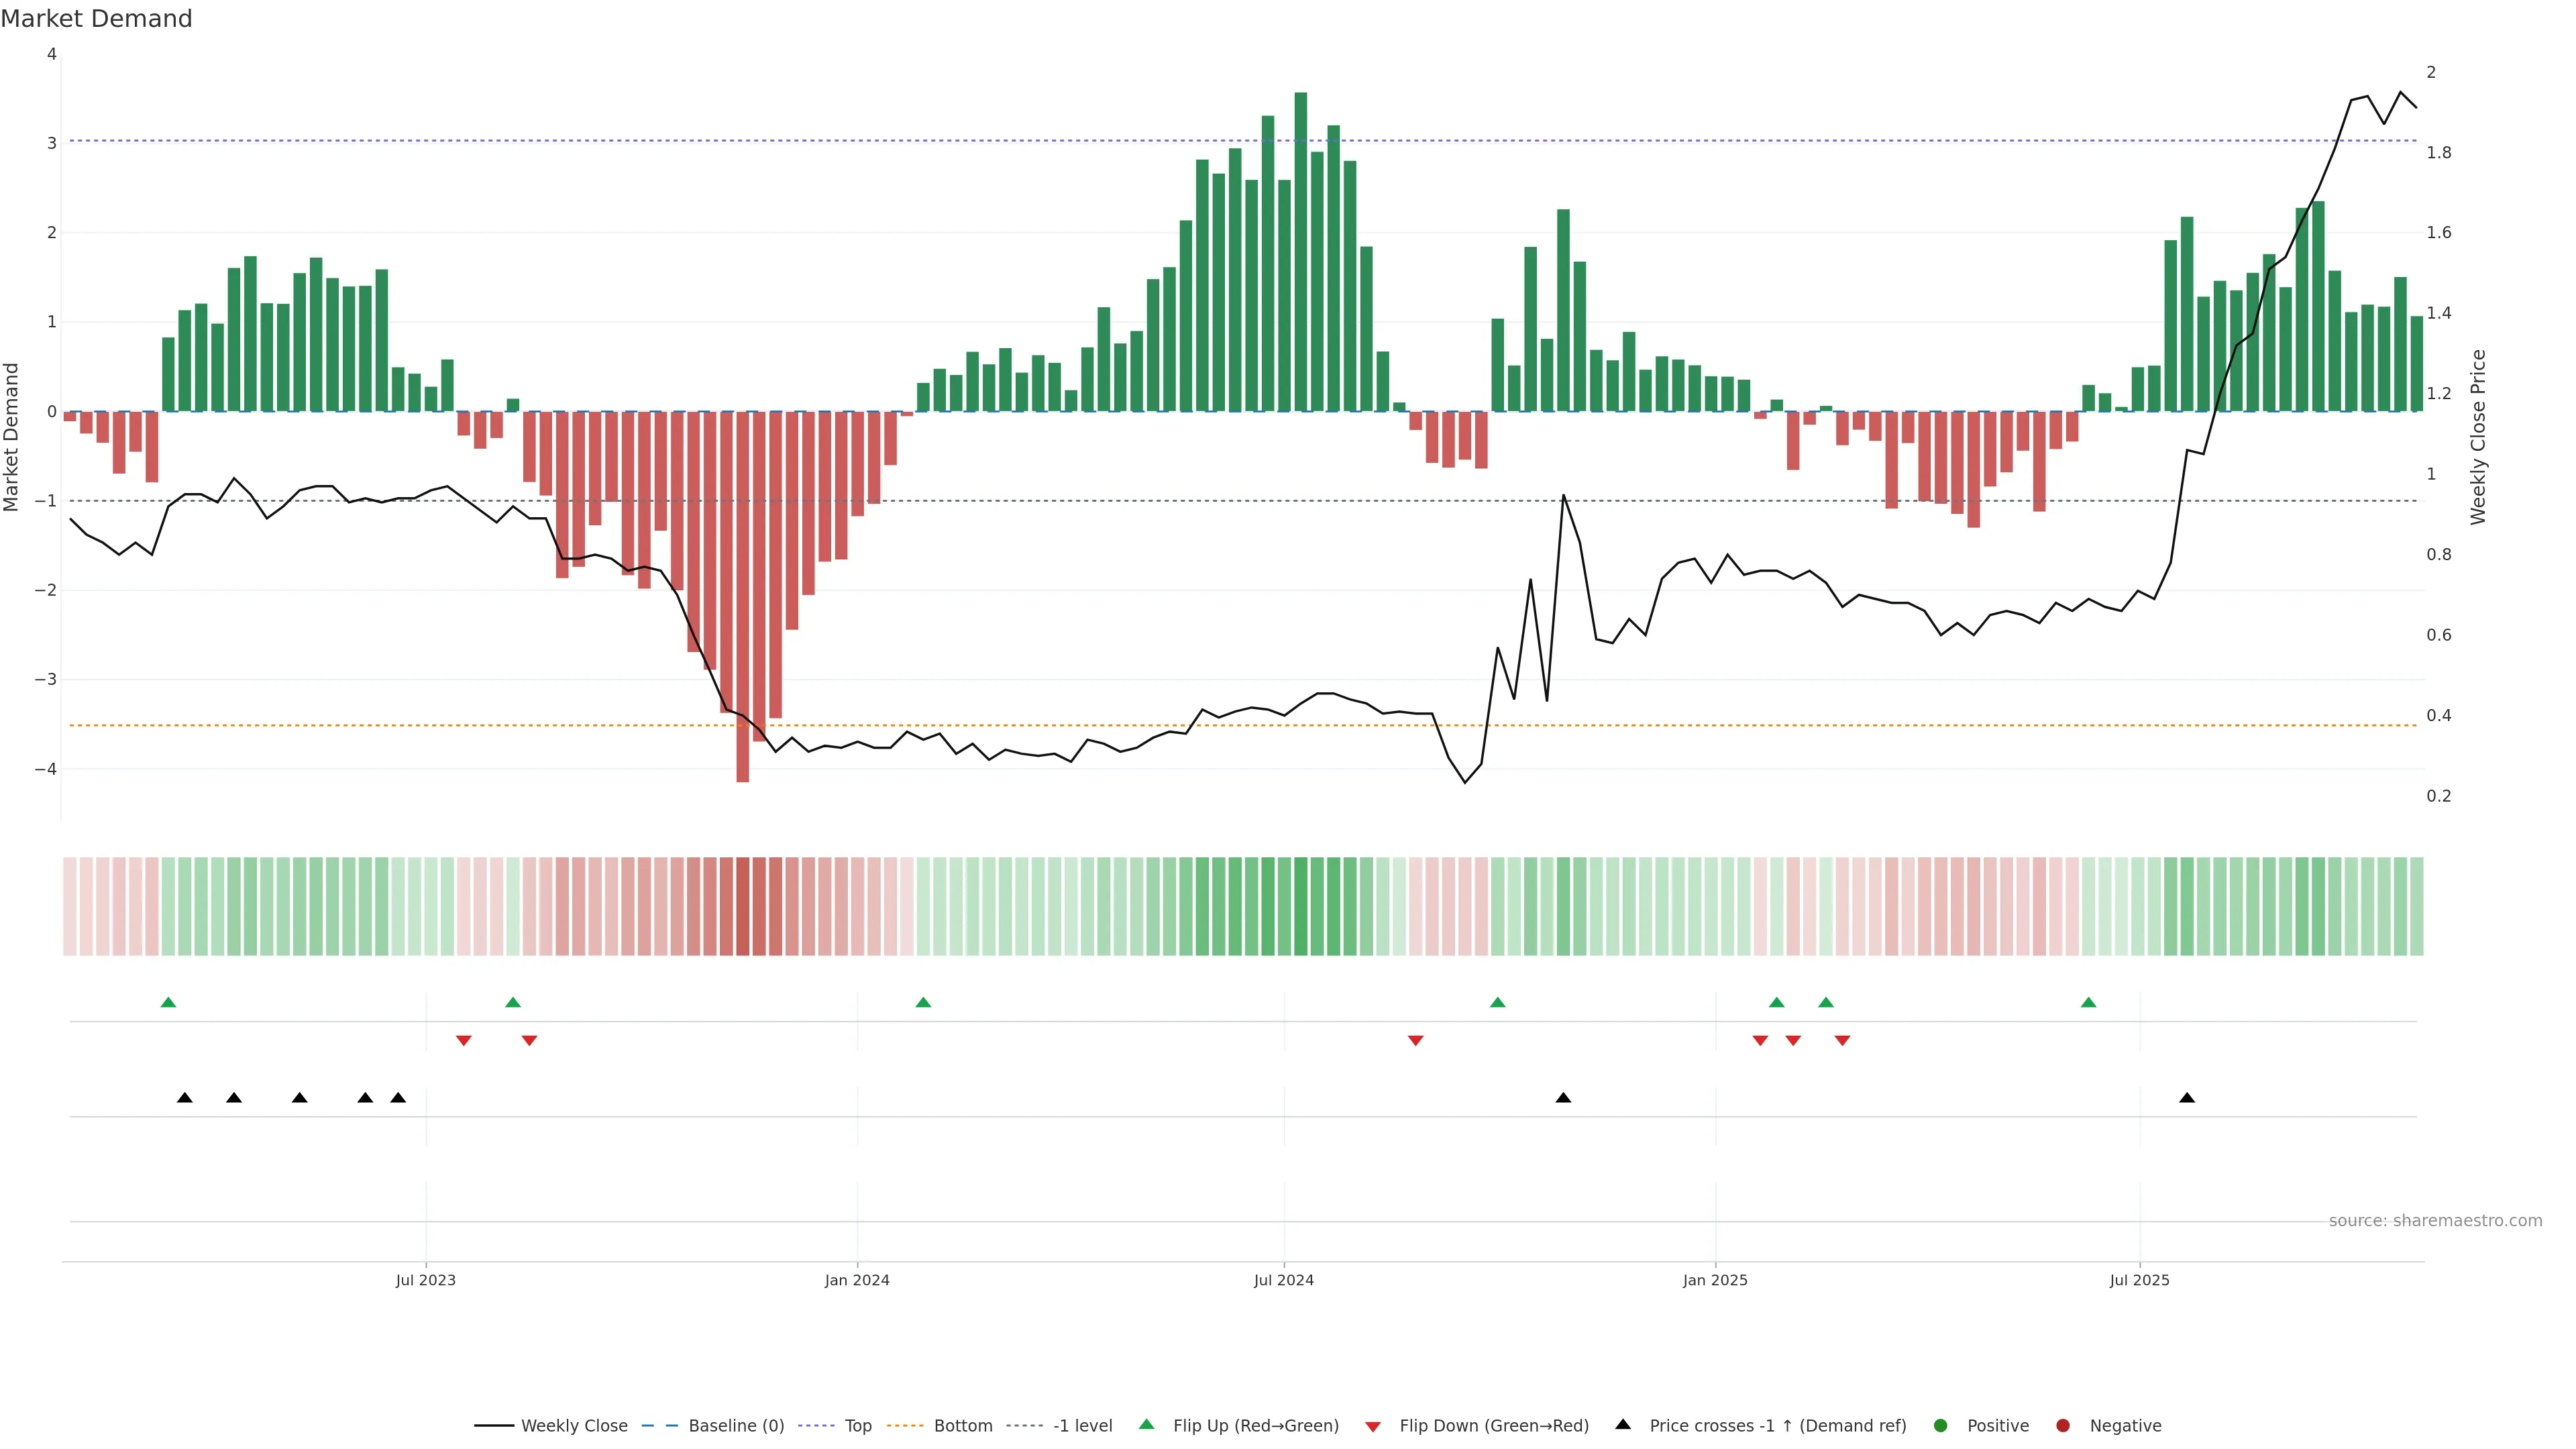Click the Market Demand chart title
This screenshot has height=1449, width=2576.
(x=96, y=19)
